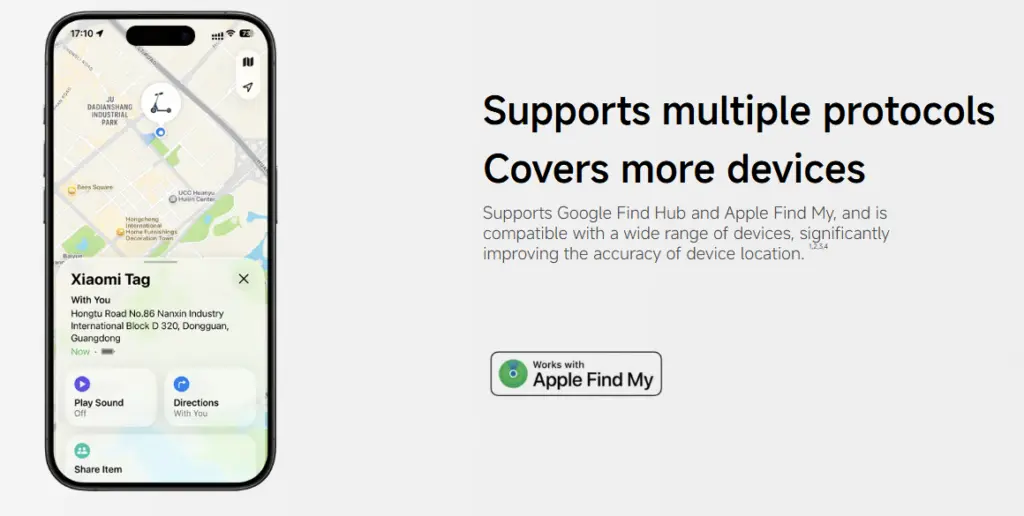Screen dimensions: 1024x516
Task: Close the Xiaomi Tag panel
Action: pos(244,279)
